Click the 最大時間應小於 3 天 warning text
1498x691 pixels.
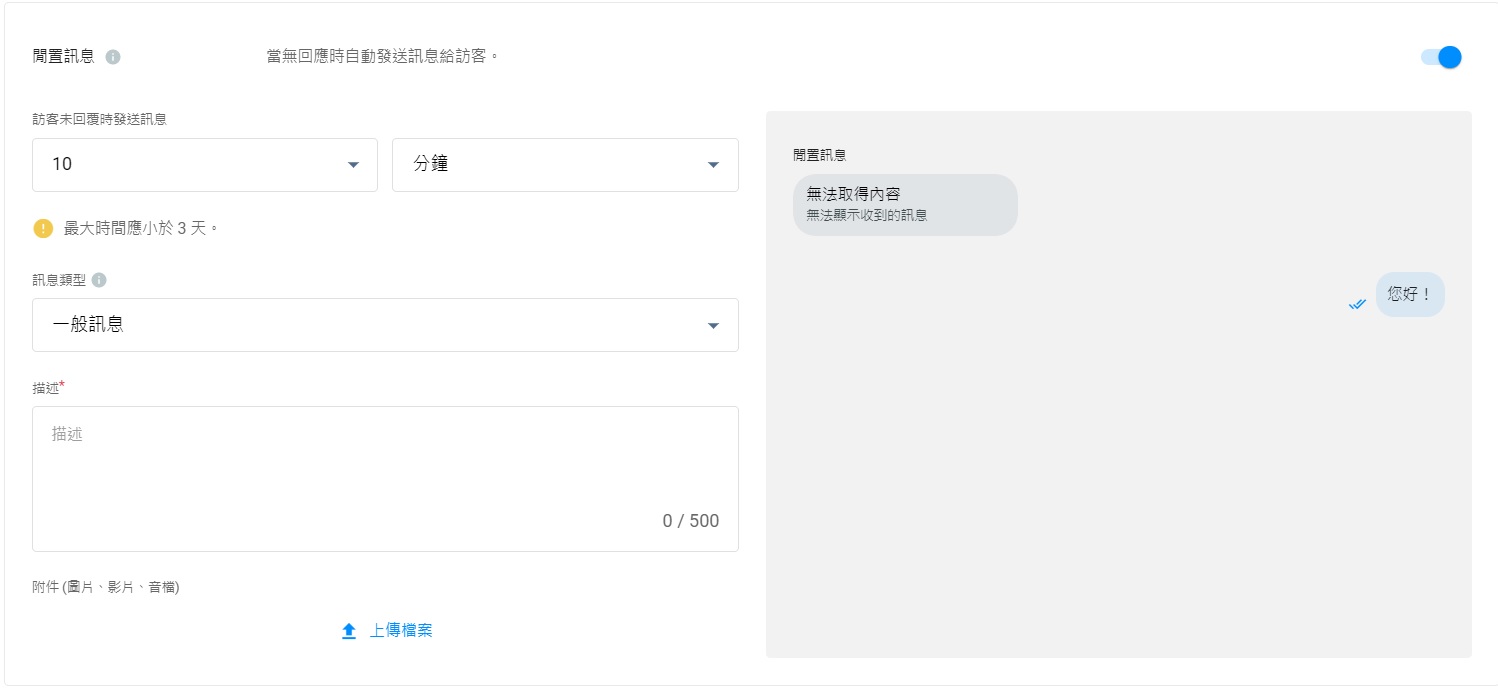coord(141,228)
